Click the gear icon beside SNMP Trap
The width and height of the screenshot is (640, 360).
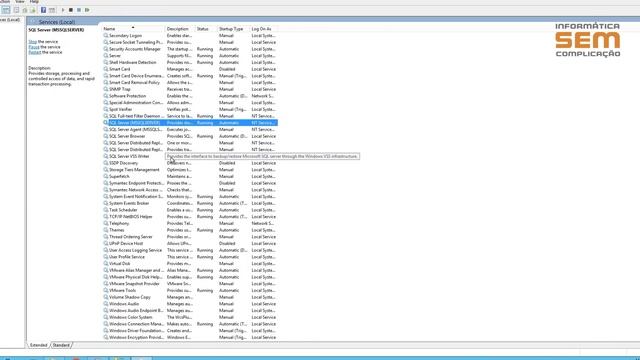coord(106,89)
